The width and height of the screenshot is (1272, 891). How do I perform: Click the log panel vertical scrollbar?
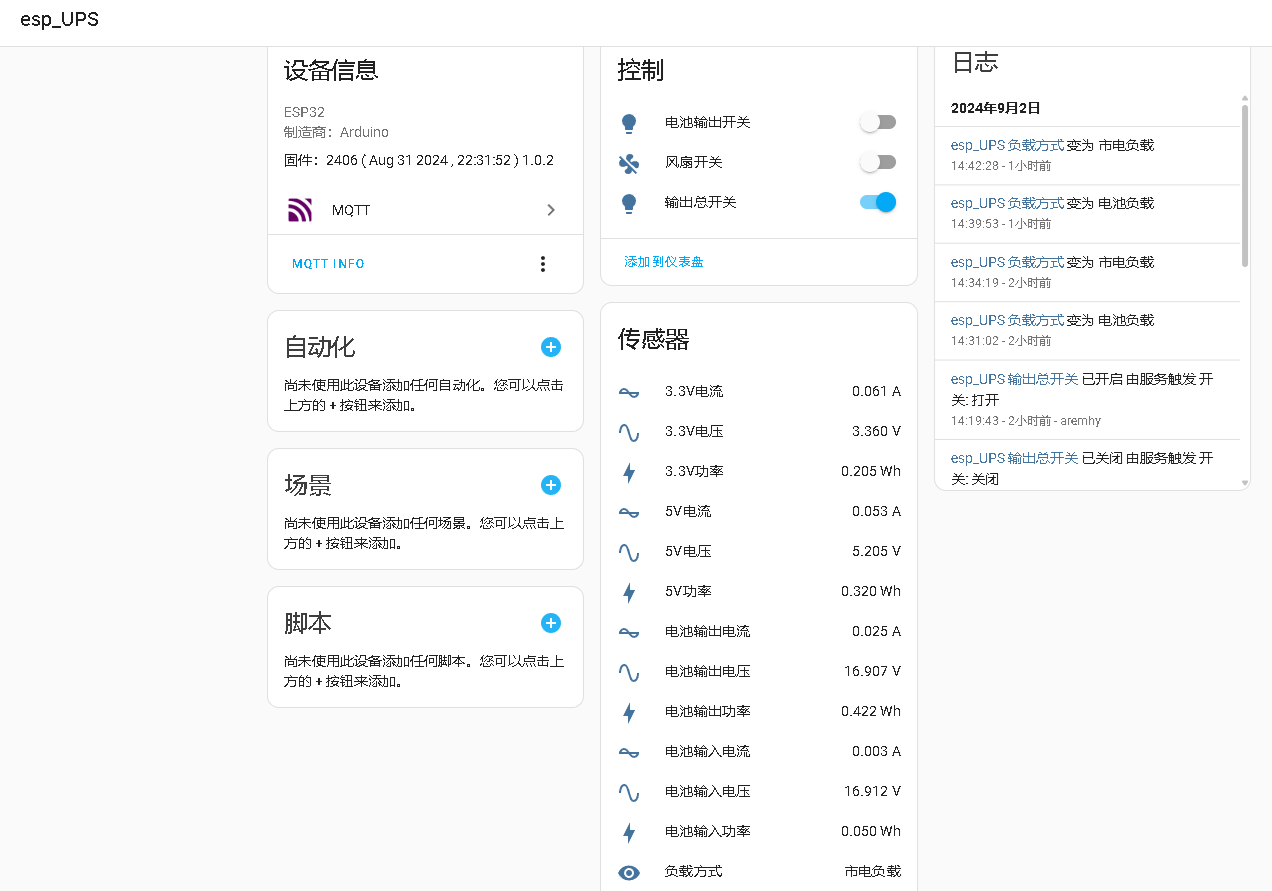[1245, 185]
